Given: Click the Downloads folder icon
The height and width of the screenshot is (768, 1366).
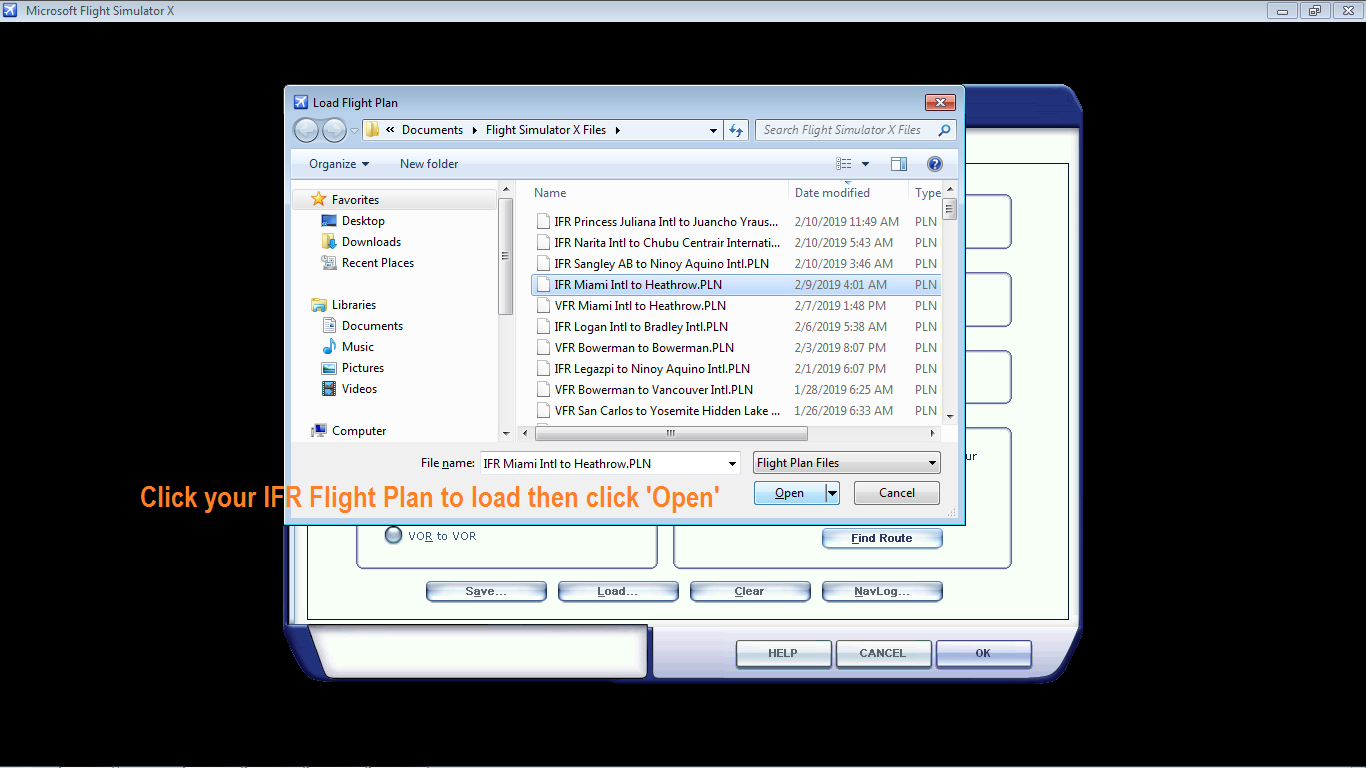Looking at the screenshot, I should click(329, 242).
